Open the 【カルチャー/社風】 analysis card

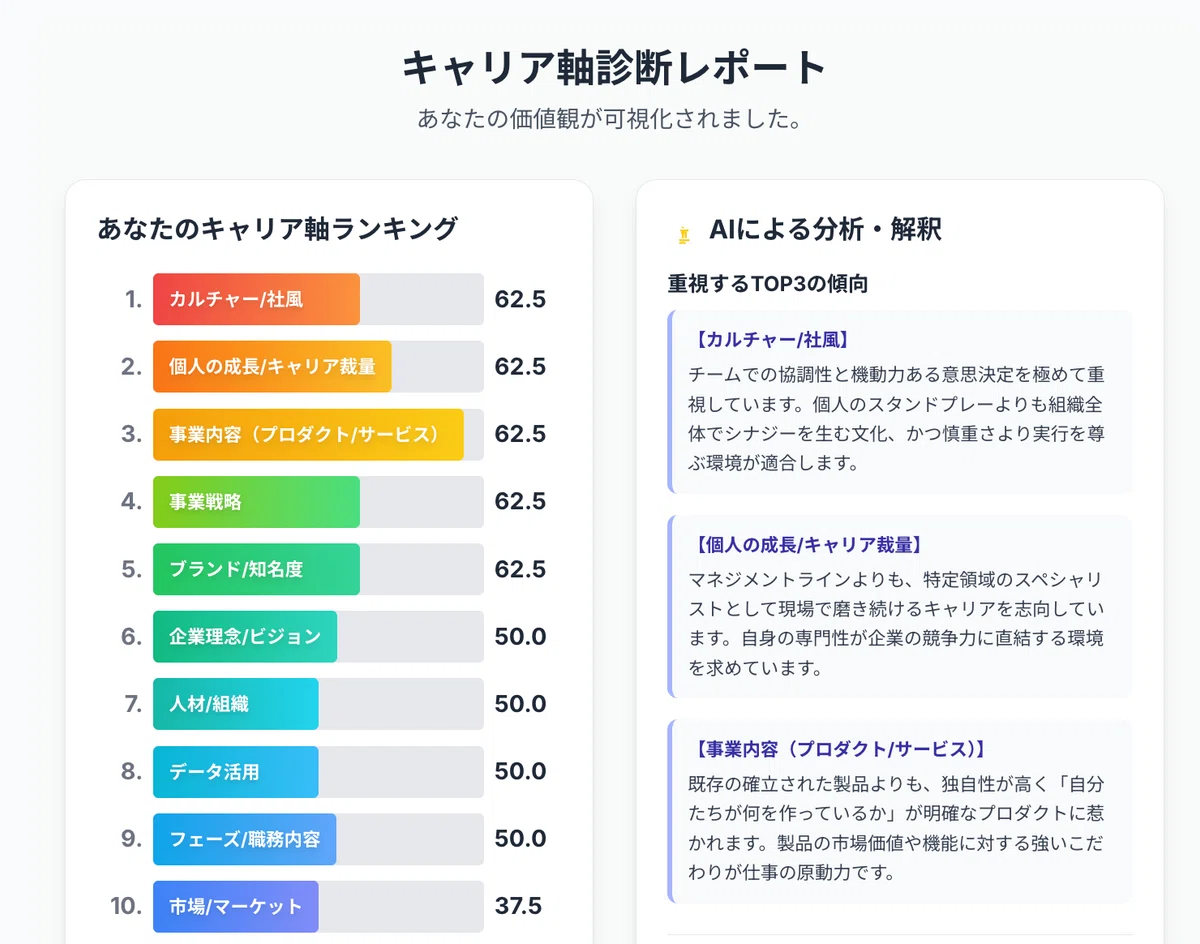[x=900, y=402]
